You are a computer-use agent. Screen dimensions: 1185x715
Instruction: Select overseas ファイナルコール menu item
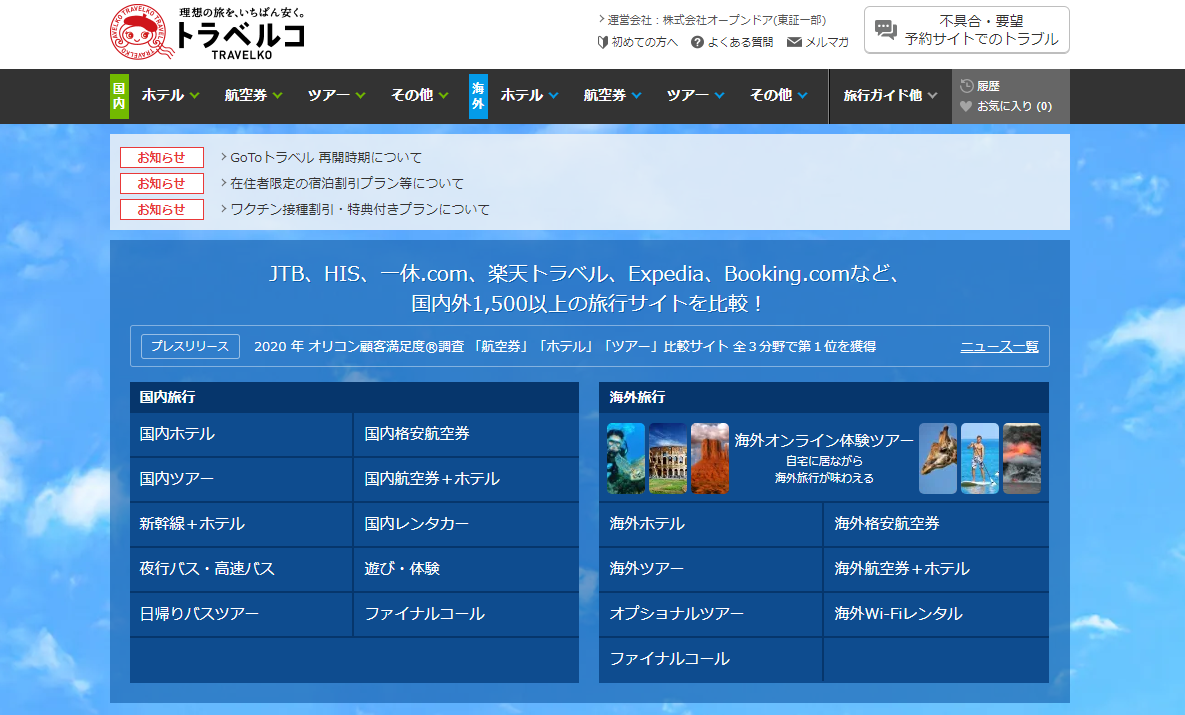[x=710, y=659]
